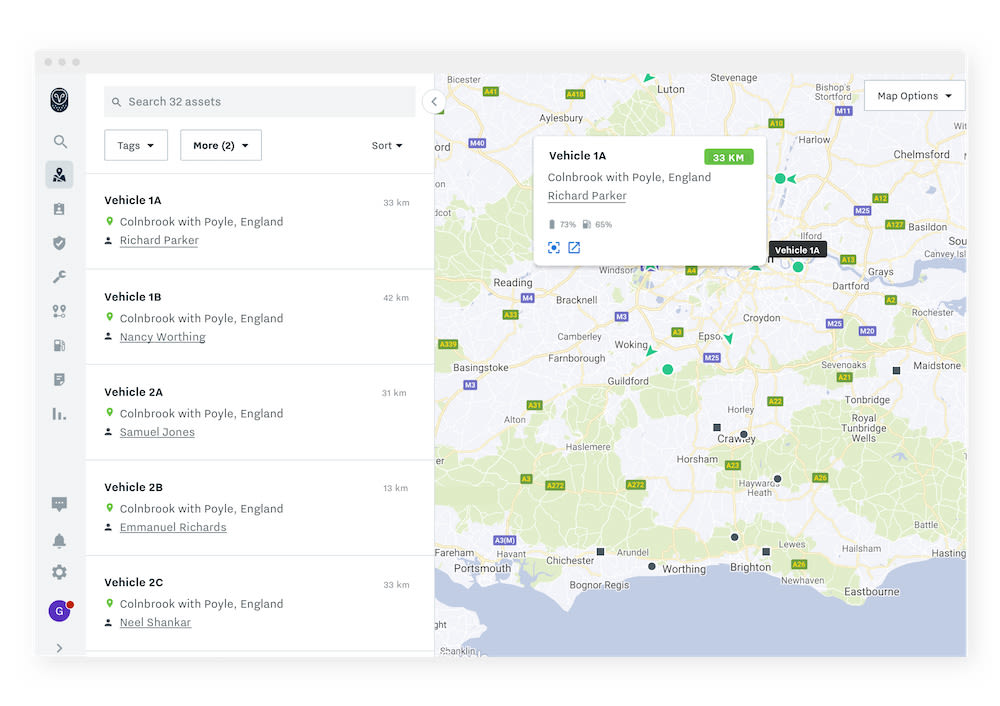Expand the More (2) filter dropdown
This screenshot has height=706, width=1000.
point(219,145)
